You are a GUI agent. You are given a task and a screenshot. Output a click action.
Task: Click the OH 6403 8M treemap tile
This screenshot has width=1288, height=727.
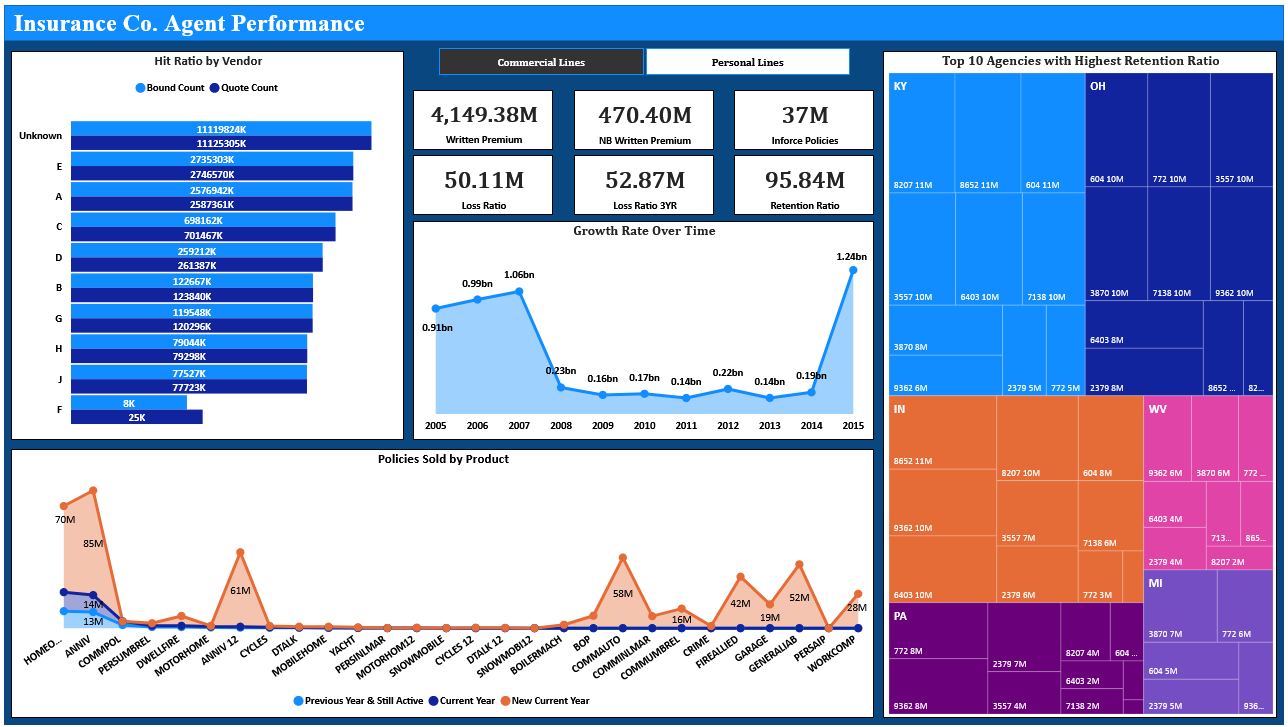coord(1144,324)
